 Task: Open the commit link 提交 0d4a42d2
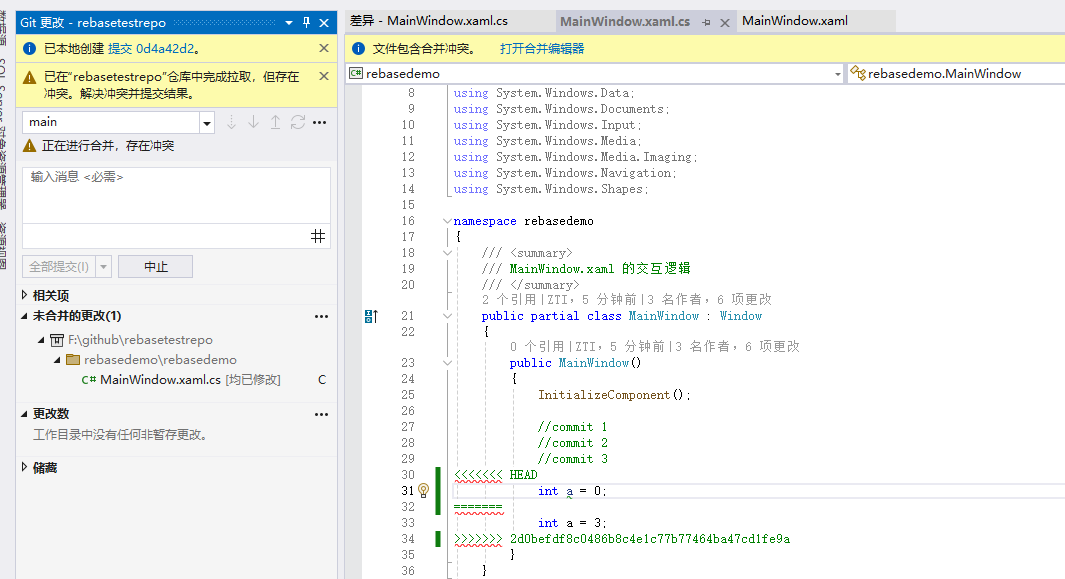pyautogui.click(x=151, y=48)
